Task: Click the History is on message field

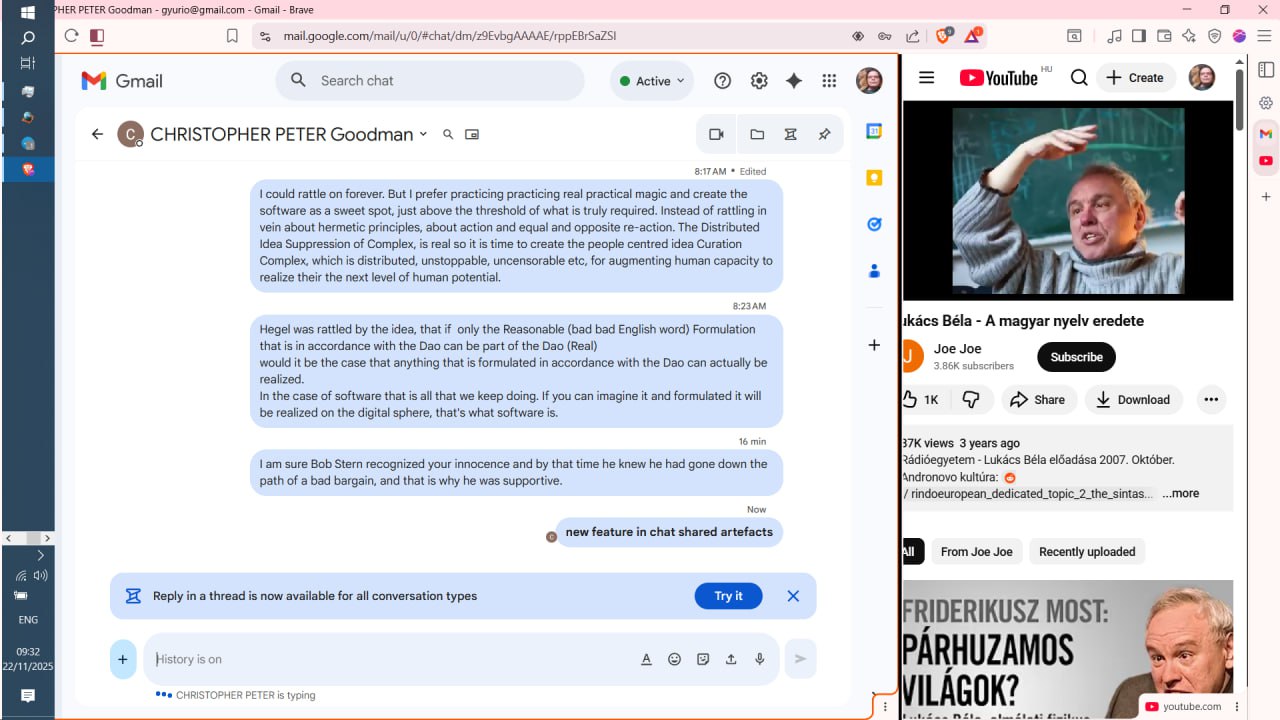Action: [x=390, y=659]
